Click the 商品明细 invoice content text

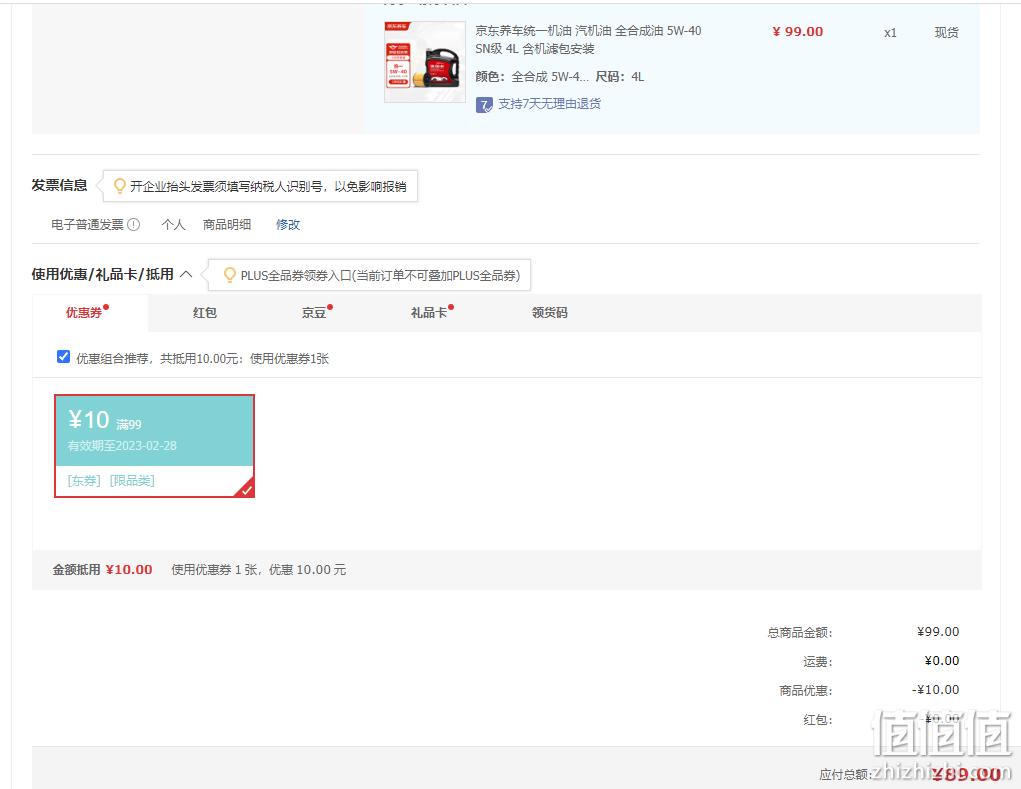pos(227,225)
